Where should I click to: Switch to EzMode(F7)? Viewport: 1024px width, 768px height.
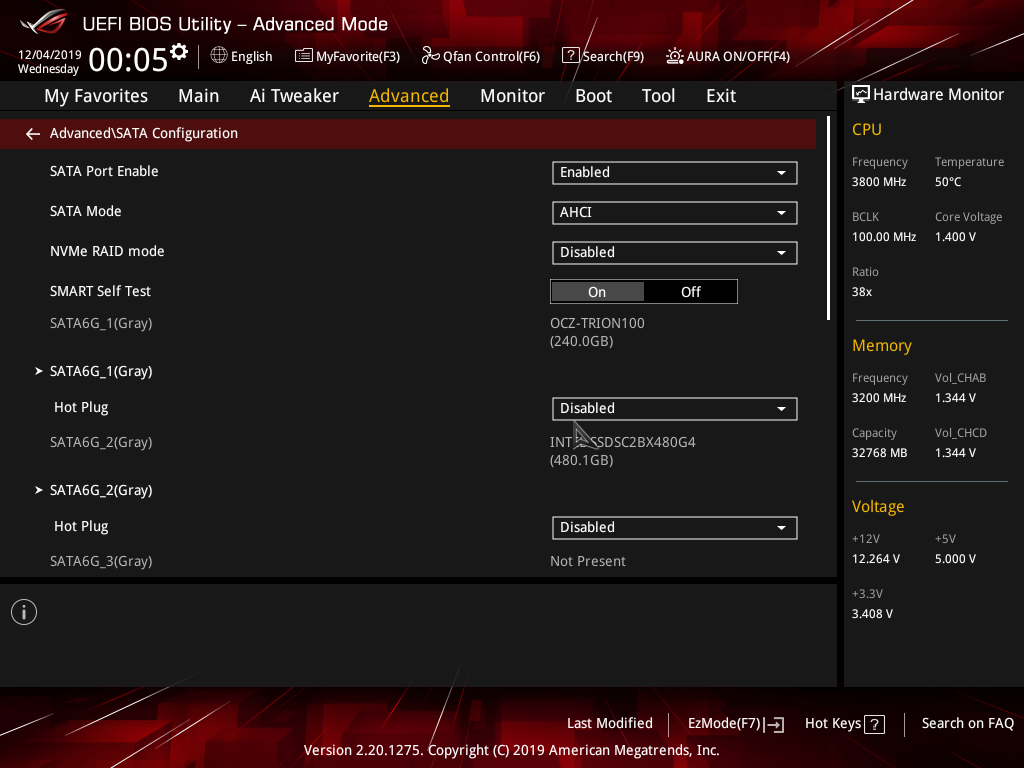click(735, 724)
